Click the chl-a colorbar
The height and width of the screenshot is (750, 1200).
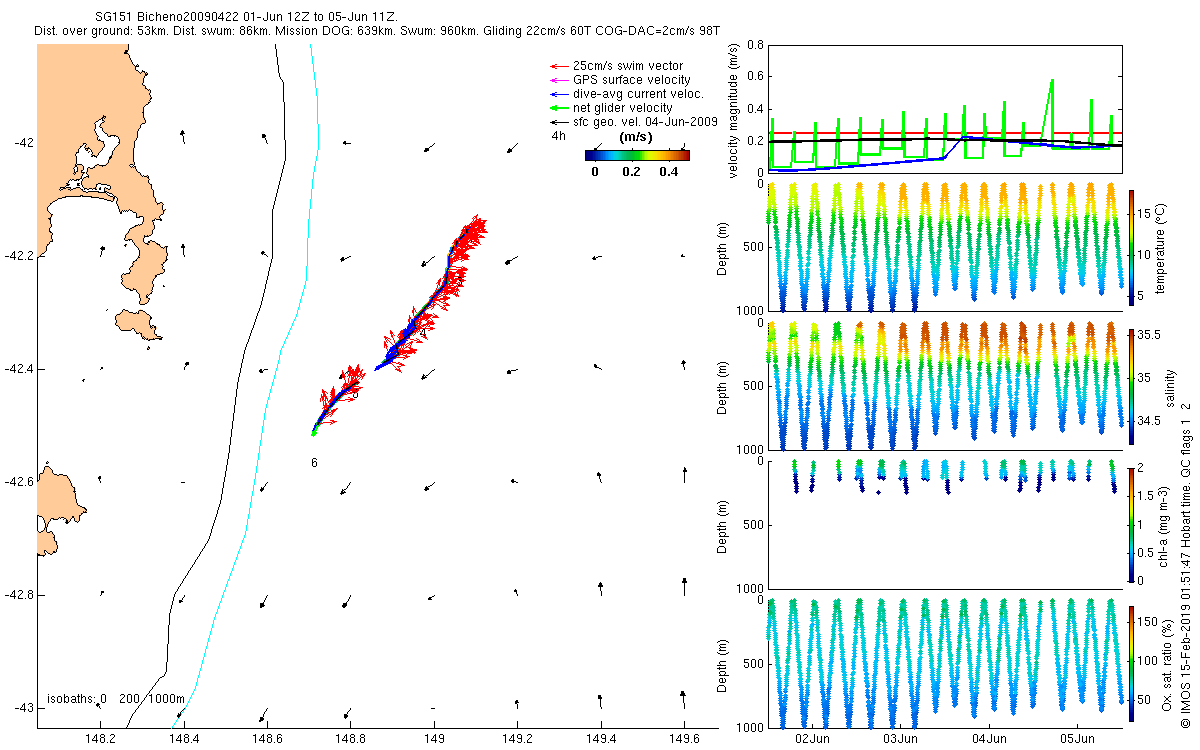(1131, 523)
